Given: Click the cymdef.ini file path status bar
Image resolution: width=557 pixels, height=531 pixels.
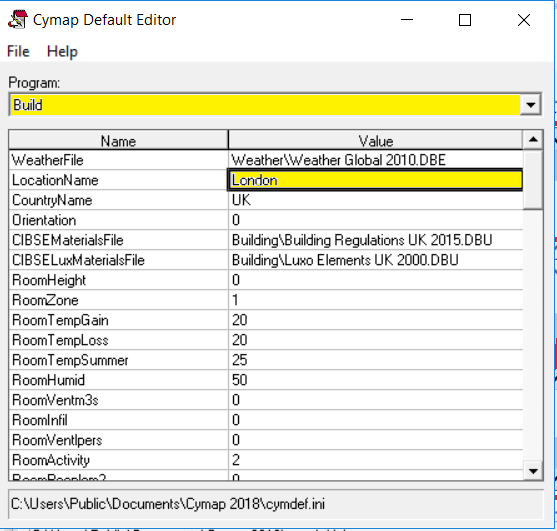Looking at the screenshot, I should [x=276, y=504].
